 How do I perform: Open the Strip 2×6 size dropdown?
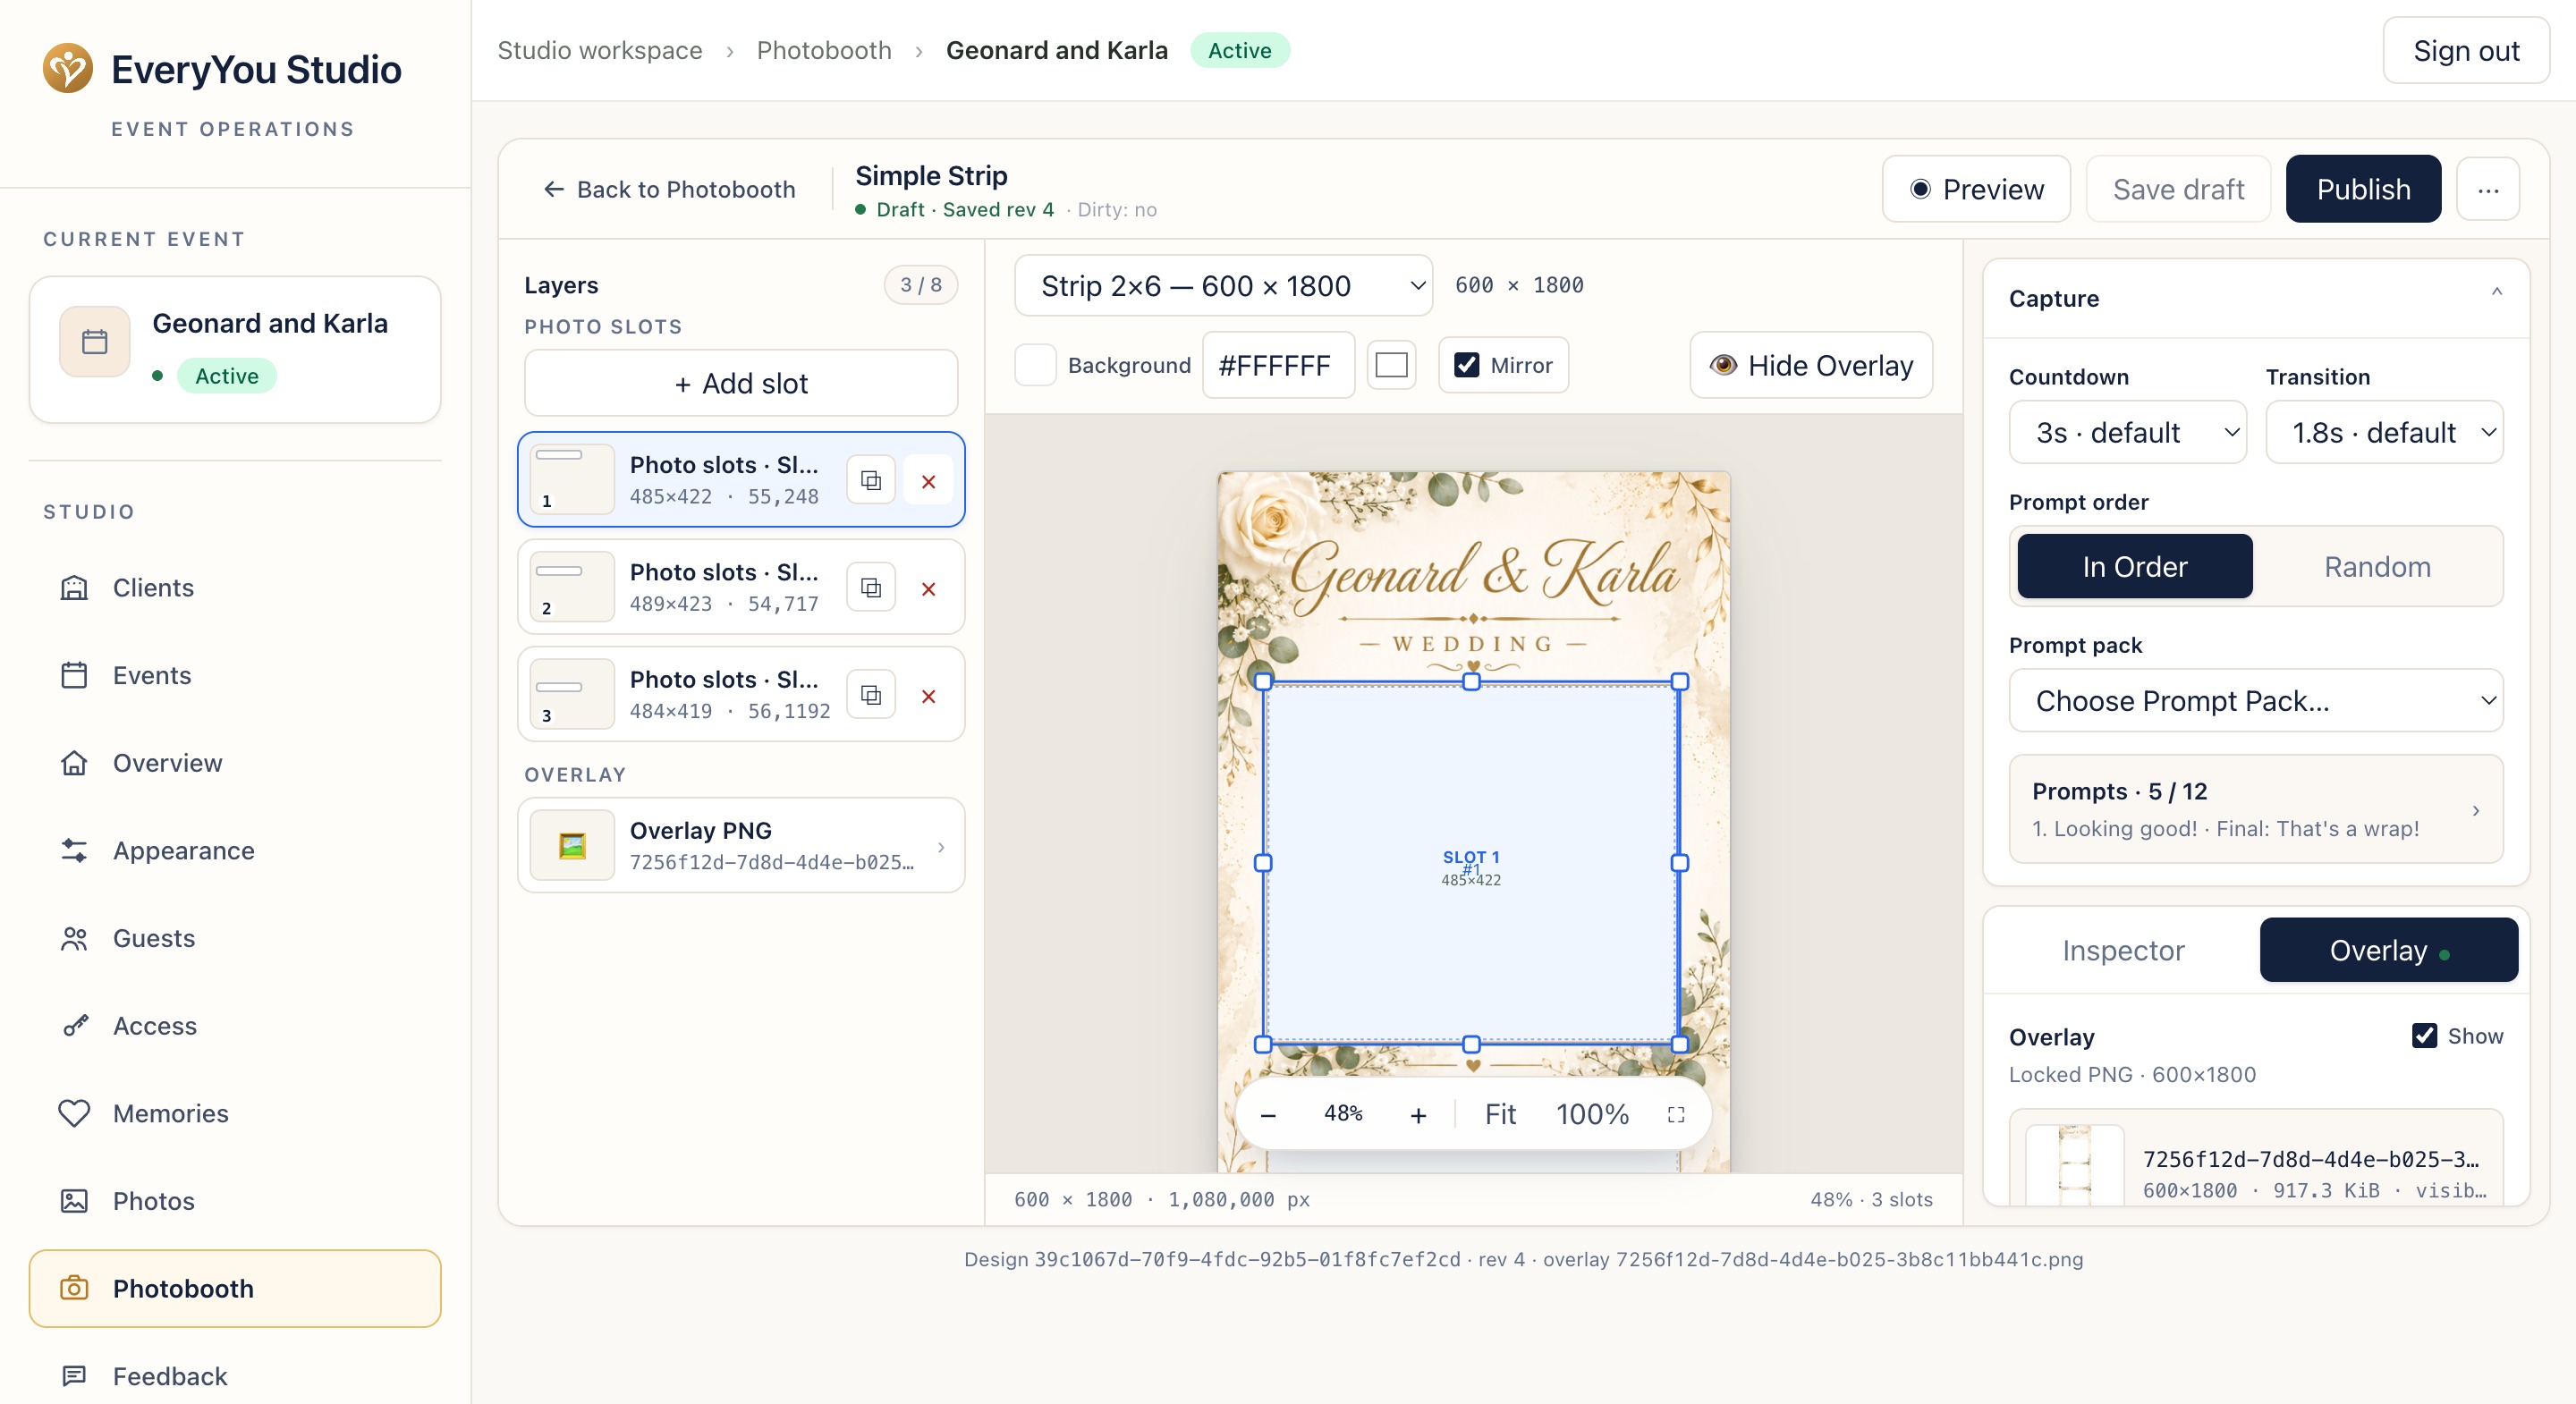click(x=1223, y=286)
